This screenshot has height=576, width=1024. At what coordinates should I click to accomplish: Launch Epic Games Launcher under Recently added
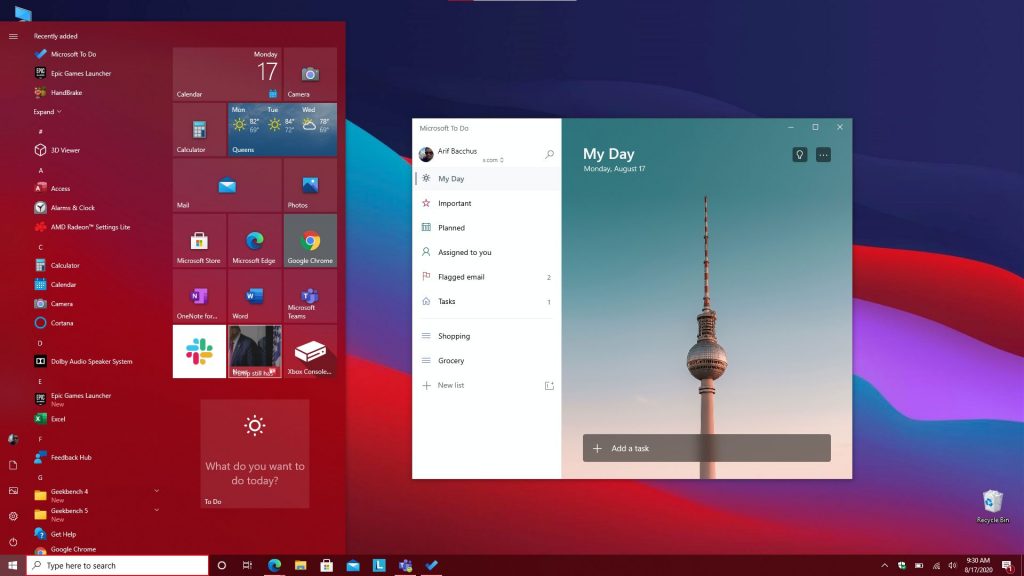[72, 73]
